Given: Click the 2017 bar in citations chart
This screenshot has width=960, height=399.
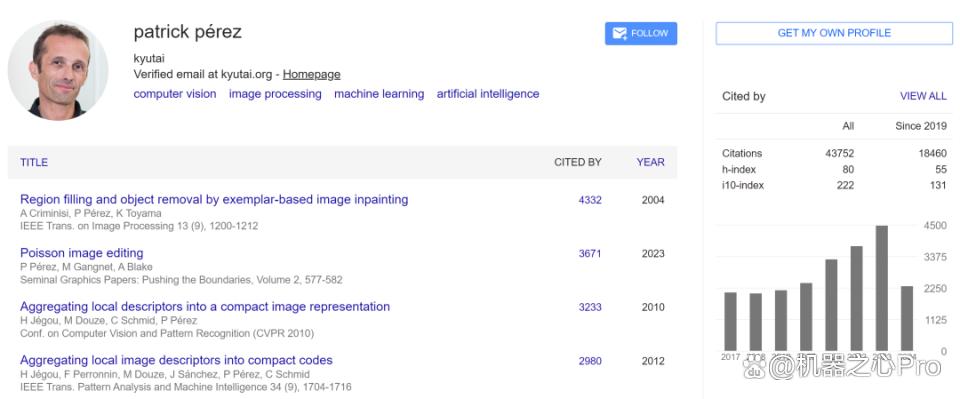Looking at the screenshot, I should tap(730, 321).
